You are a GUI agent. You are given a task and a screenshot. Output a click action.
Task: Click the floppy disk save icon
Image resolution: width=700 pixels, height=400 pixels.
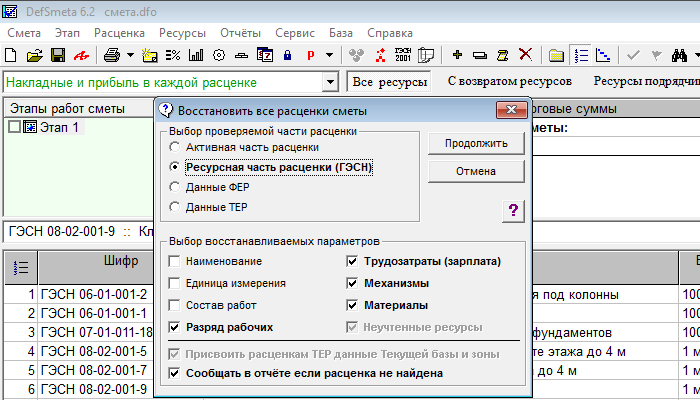(56, 55)
